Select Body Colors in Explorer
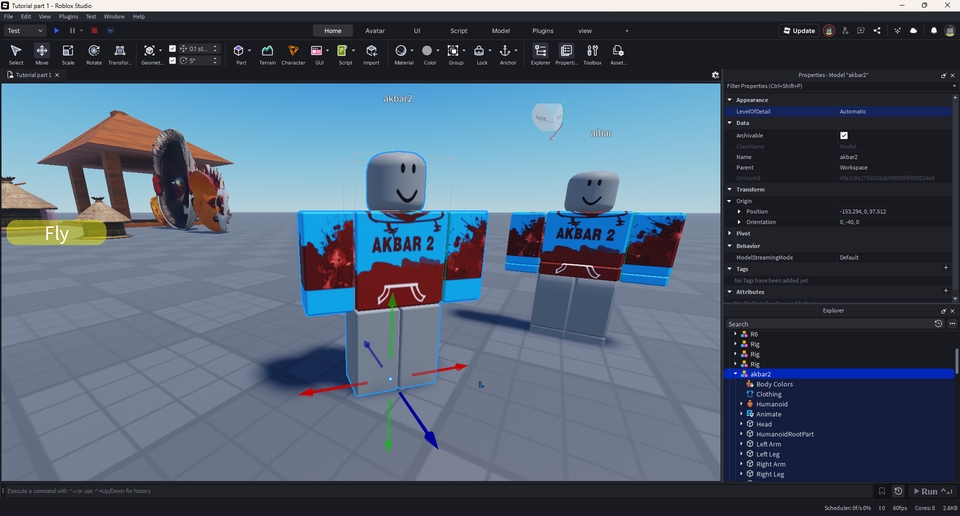 pyautogui.click(x=774, y=384)
